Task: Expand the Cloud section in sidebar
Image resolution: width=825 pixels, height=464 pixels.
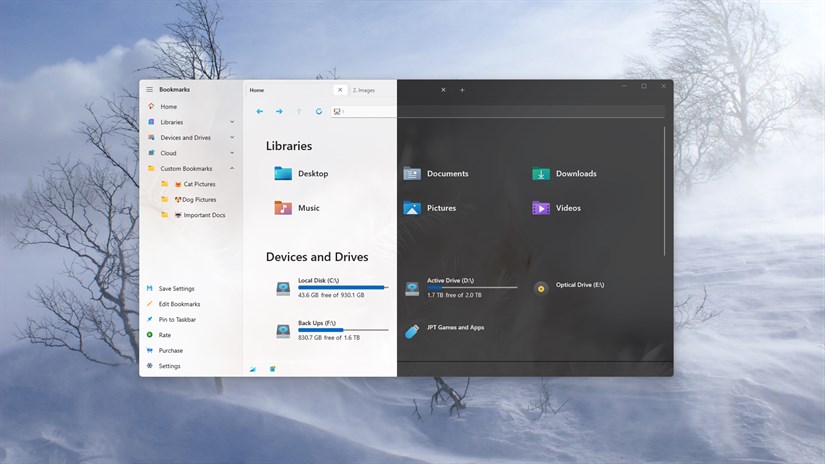Action: pos(232,153)
